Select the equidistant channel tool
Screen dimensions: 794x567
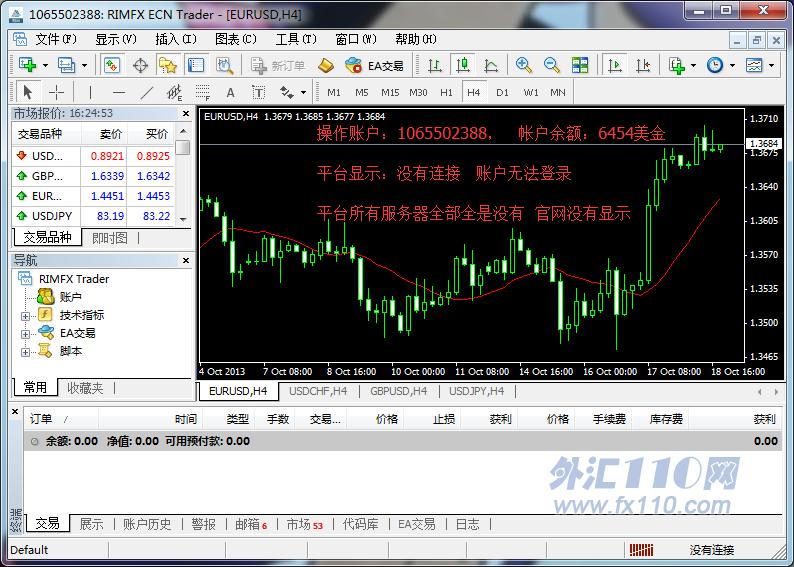tap(175, 92)
